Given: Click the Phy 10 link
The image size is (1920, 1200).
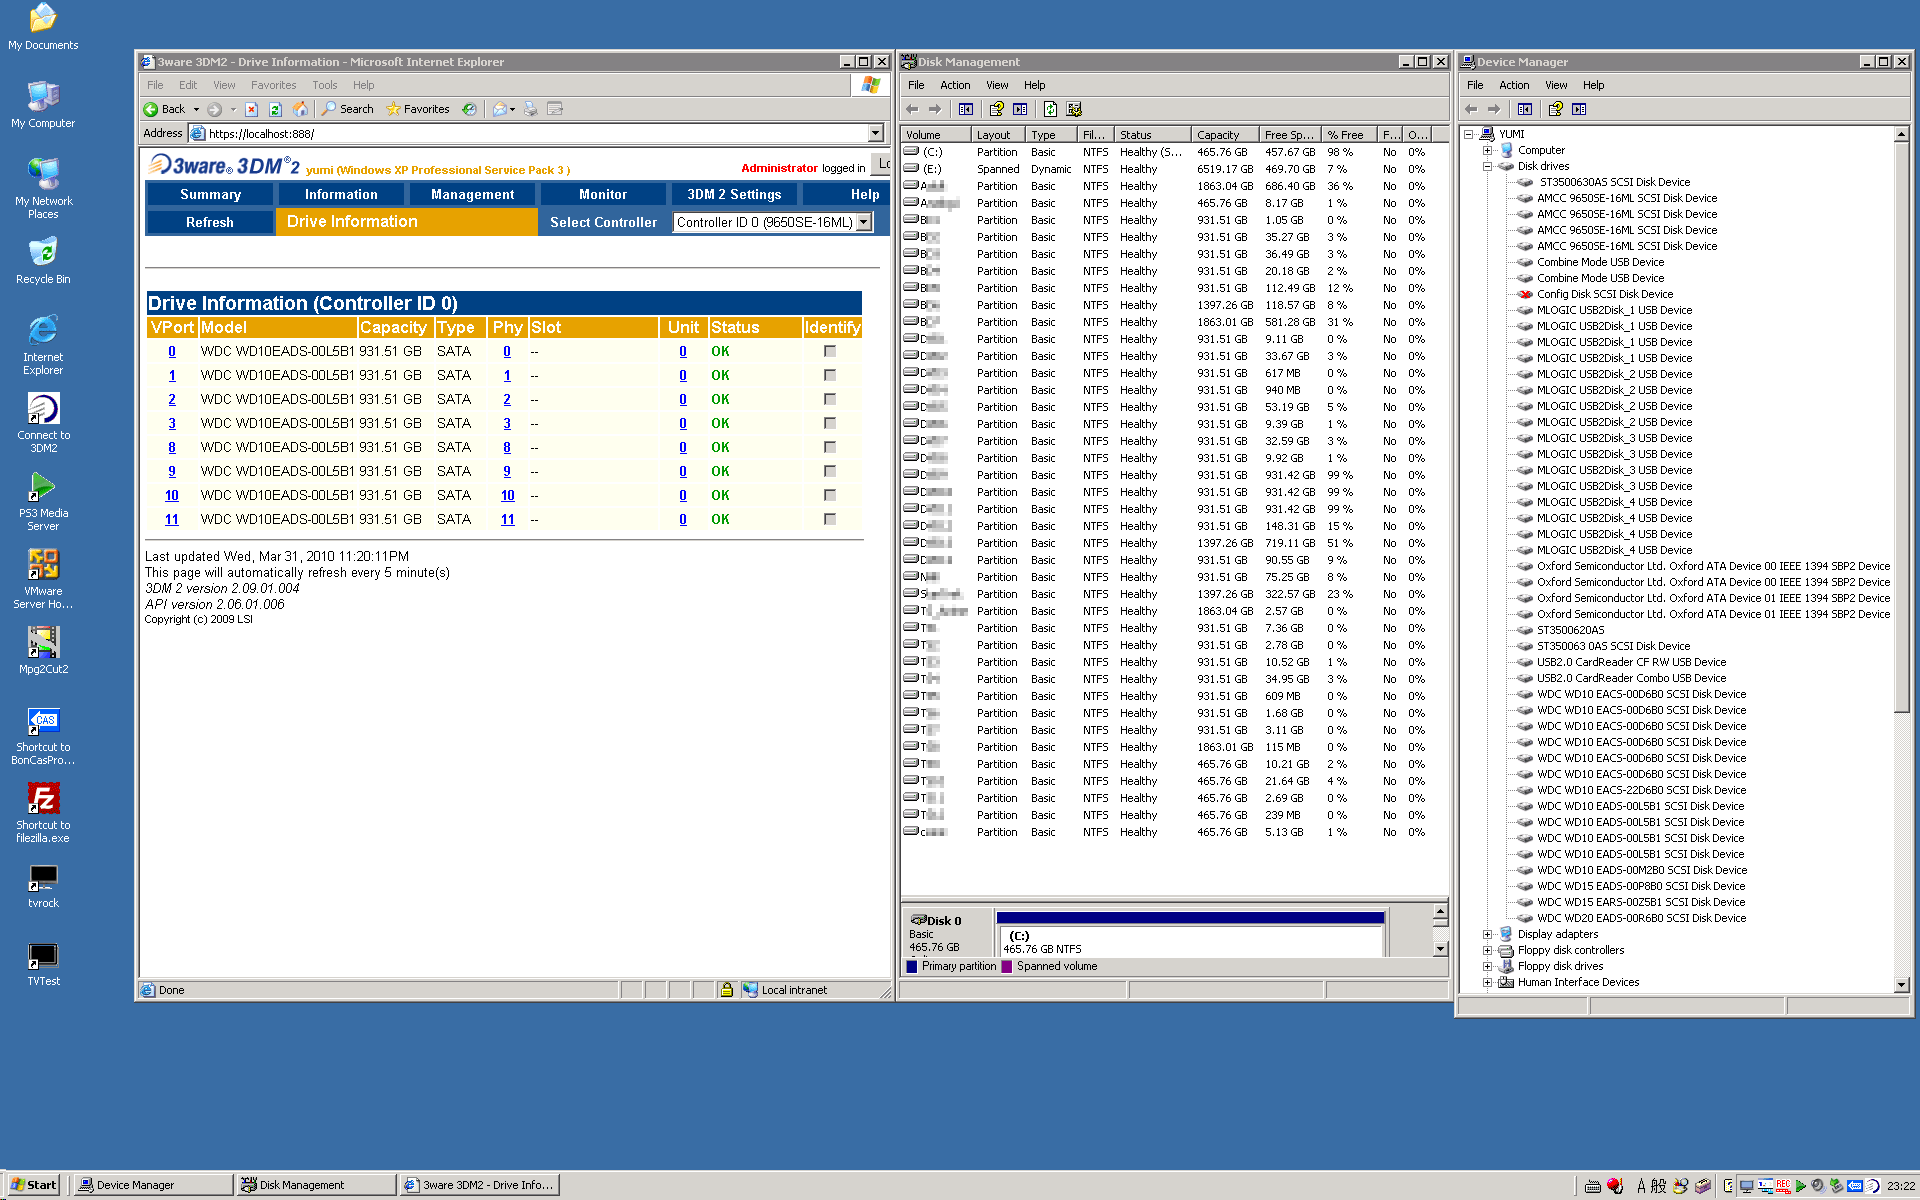Looking at the screenshot, I should point(508,495).
